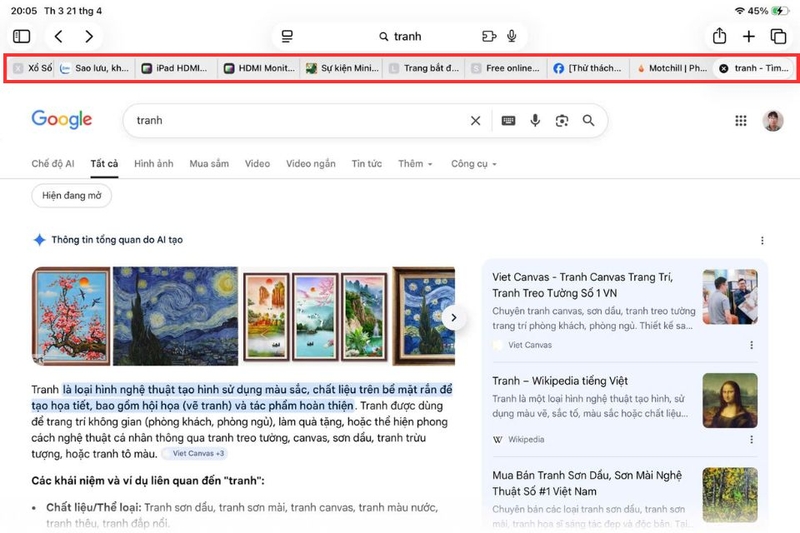Switch to the Facebook [Thử thách... tab
Viewport: 800px width, 533px height.
pos(588,68)
